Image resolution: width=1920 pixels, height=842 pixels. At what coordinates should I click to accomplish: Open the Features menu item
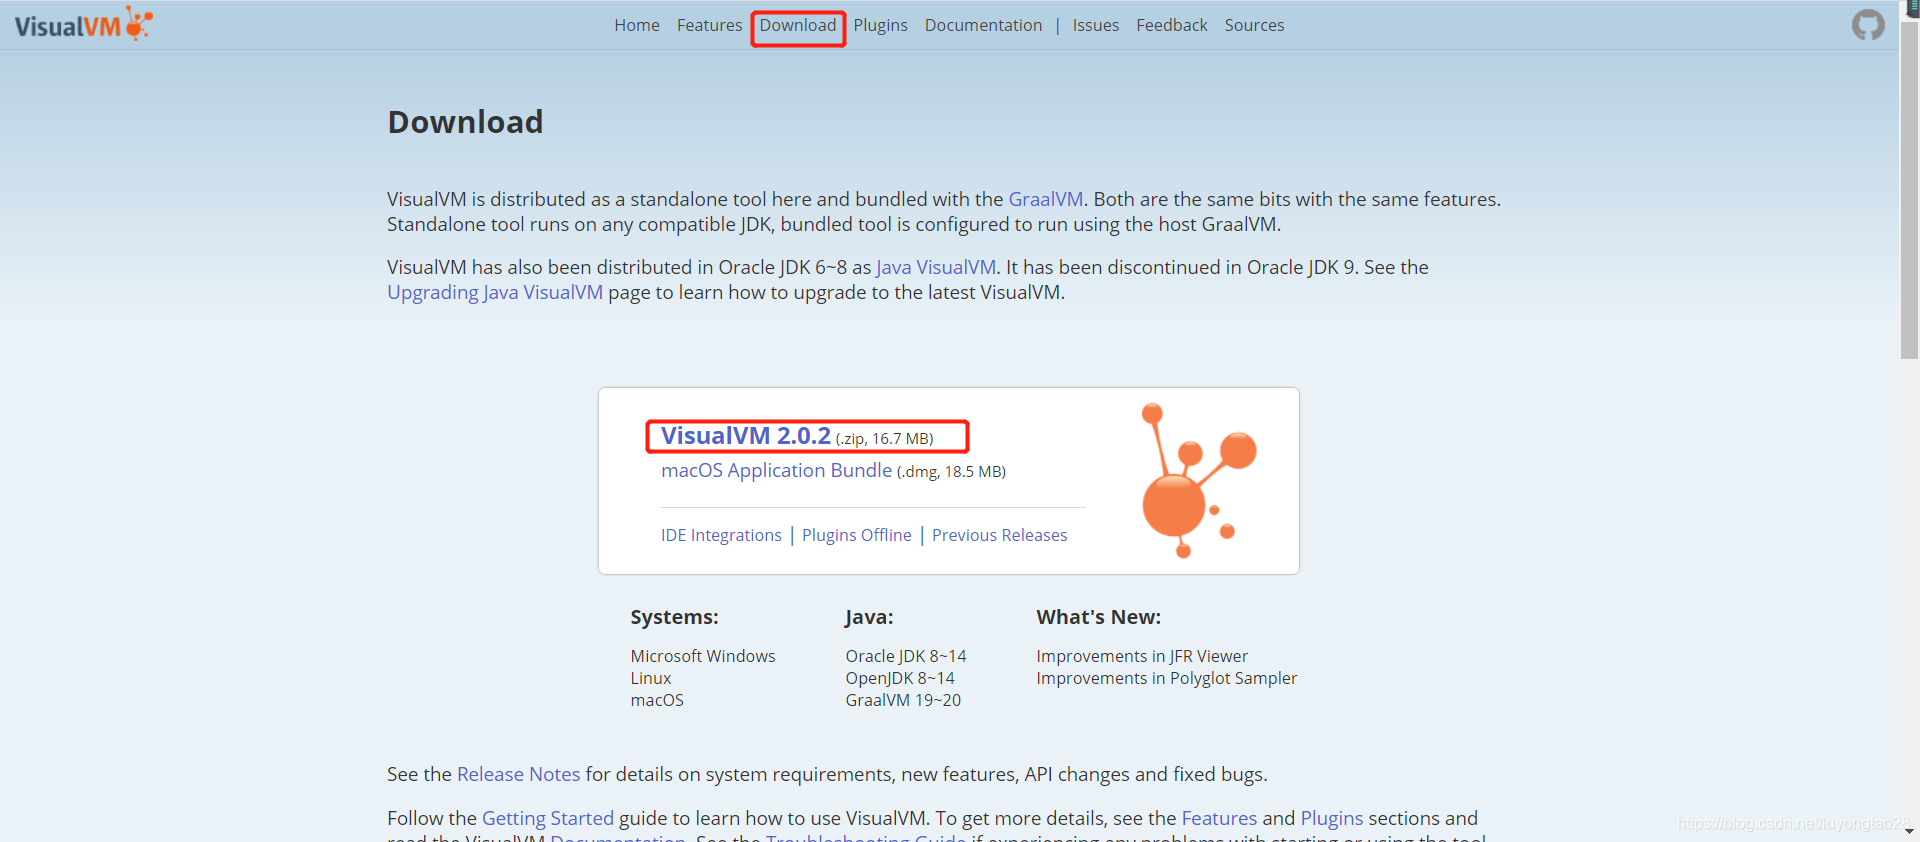709,25
